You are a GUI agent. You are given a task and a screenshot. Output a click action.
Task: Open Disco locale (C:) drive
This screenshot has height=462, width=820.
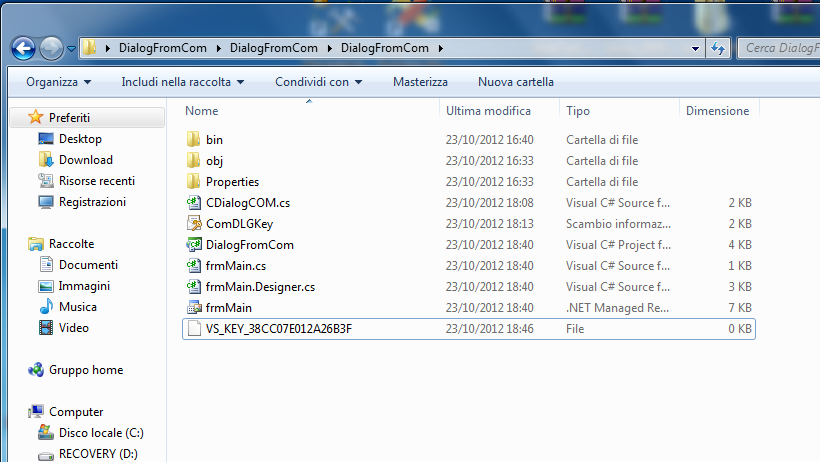pyautogui.click(x=101, y=433)
